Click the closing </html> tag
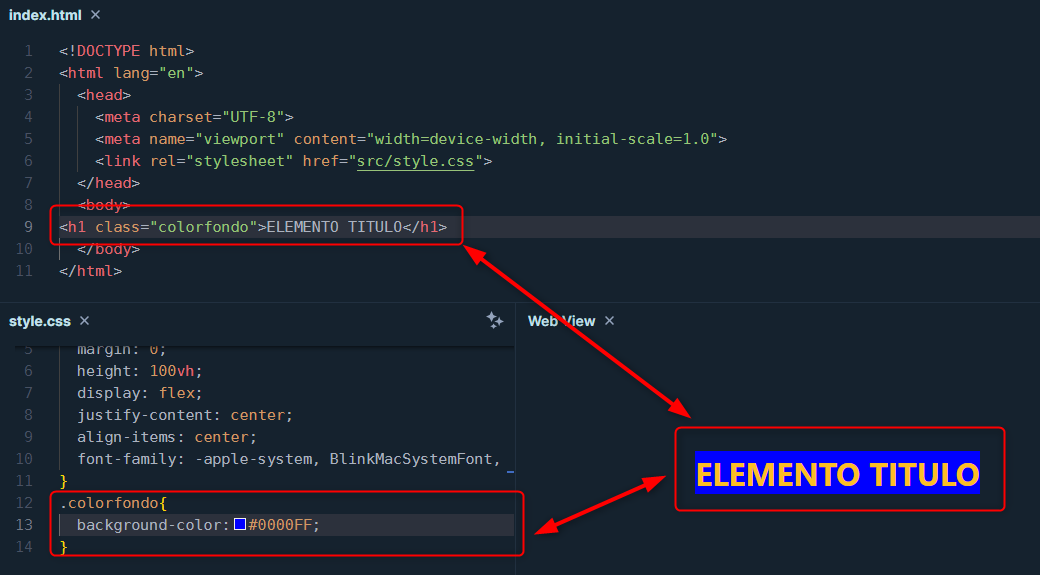Screen dimensions: 1040x575 (90, 271)
